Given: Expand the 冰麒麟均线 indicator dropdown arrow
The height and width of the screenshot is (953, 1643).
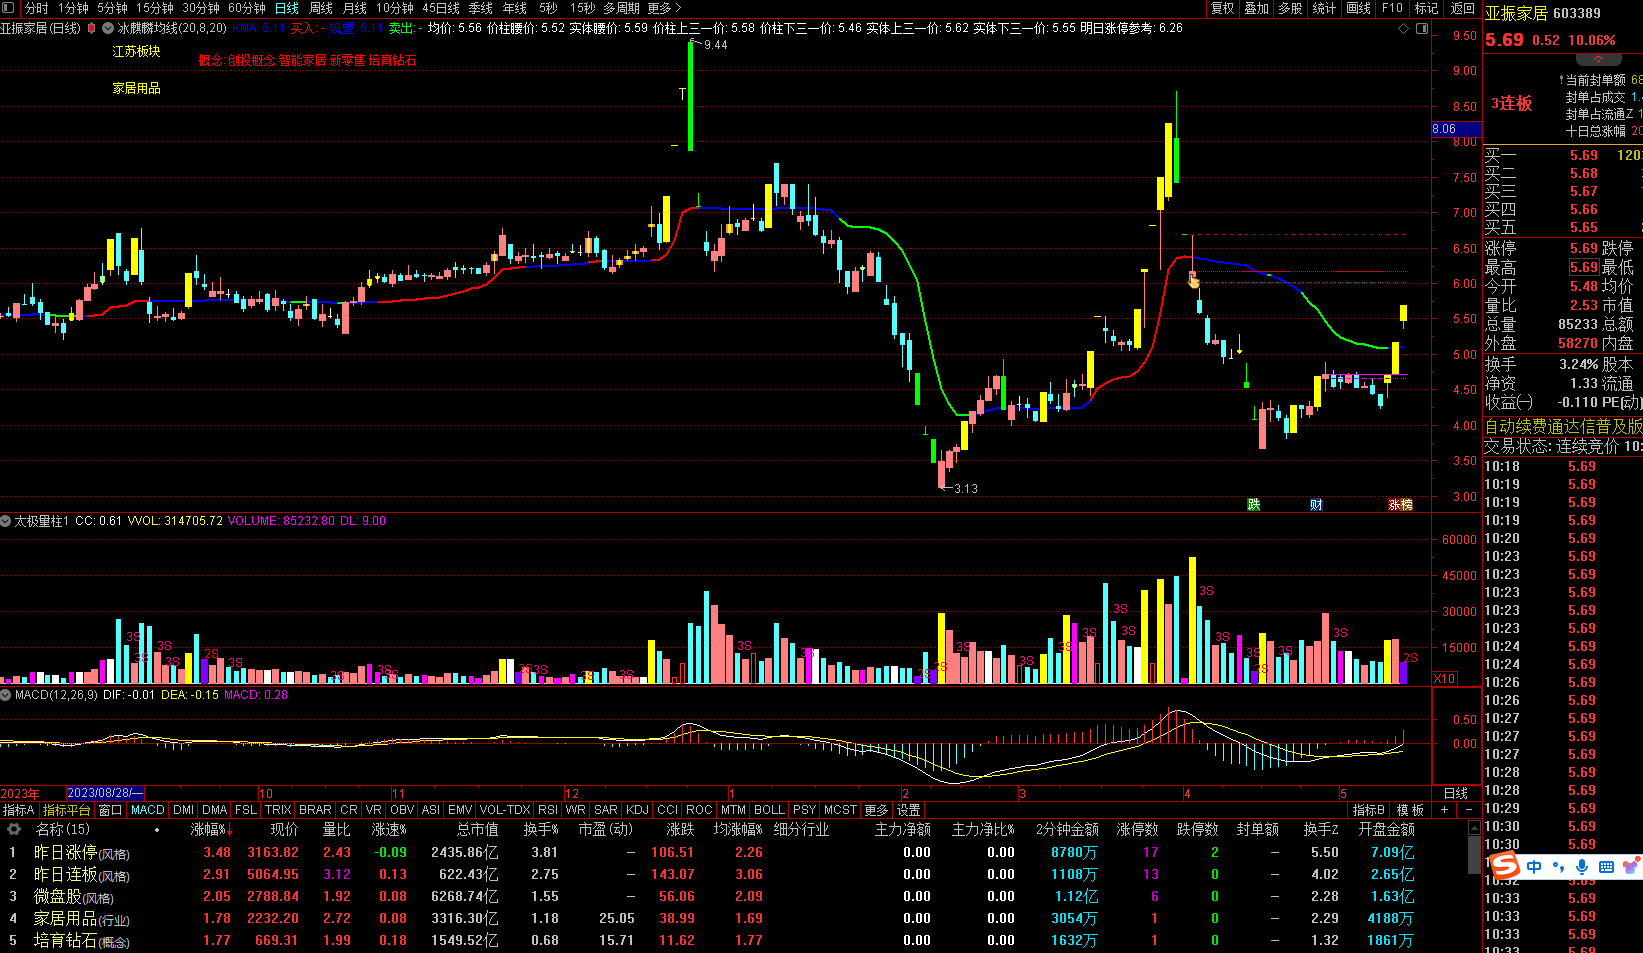Looking at the screenshot, I should click(x=107, y=29).
